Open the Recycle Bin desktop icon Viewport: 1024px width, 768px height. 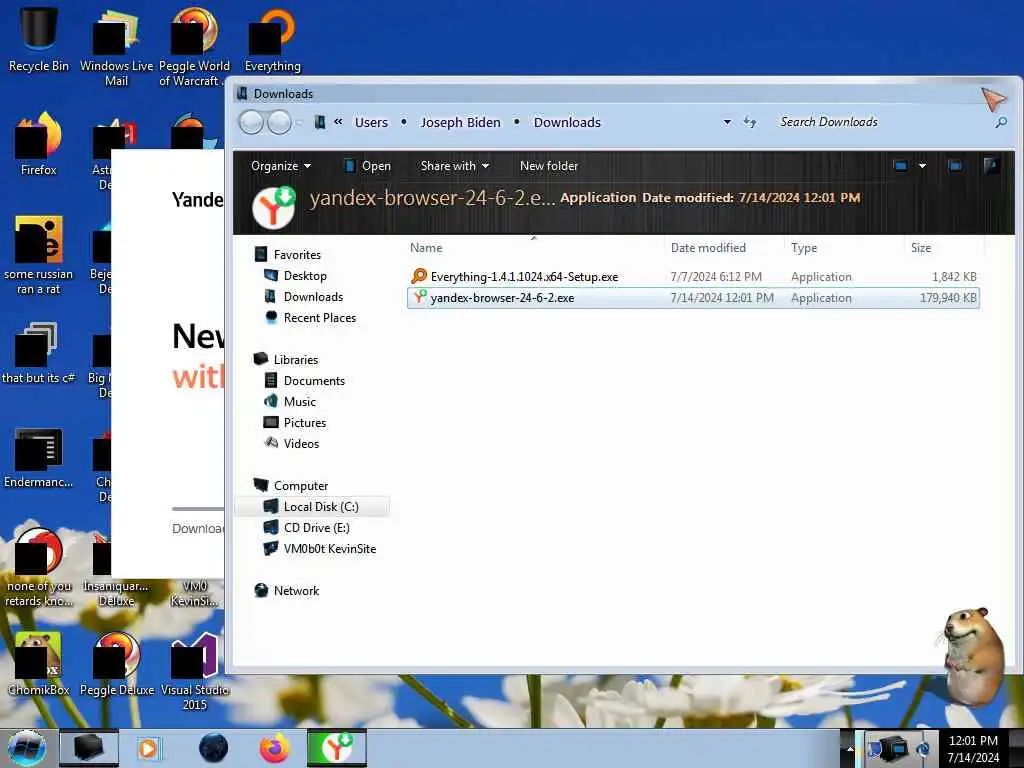coord(39,39)
